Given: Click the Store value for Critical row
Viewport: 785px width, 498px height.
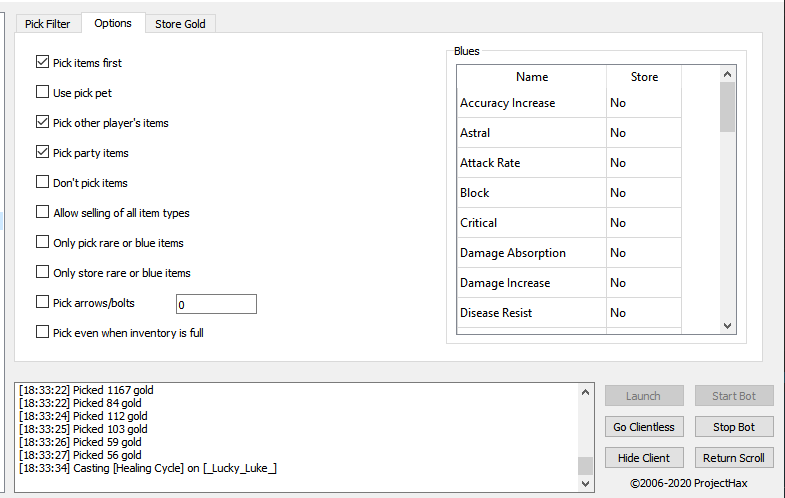Looking at the screenshot, I should coord(643,223).
